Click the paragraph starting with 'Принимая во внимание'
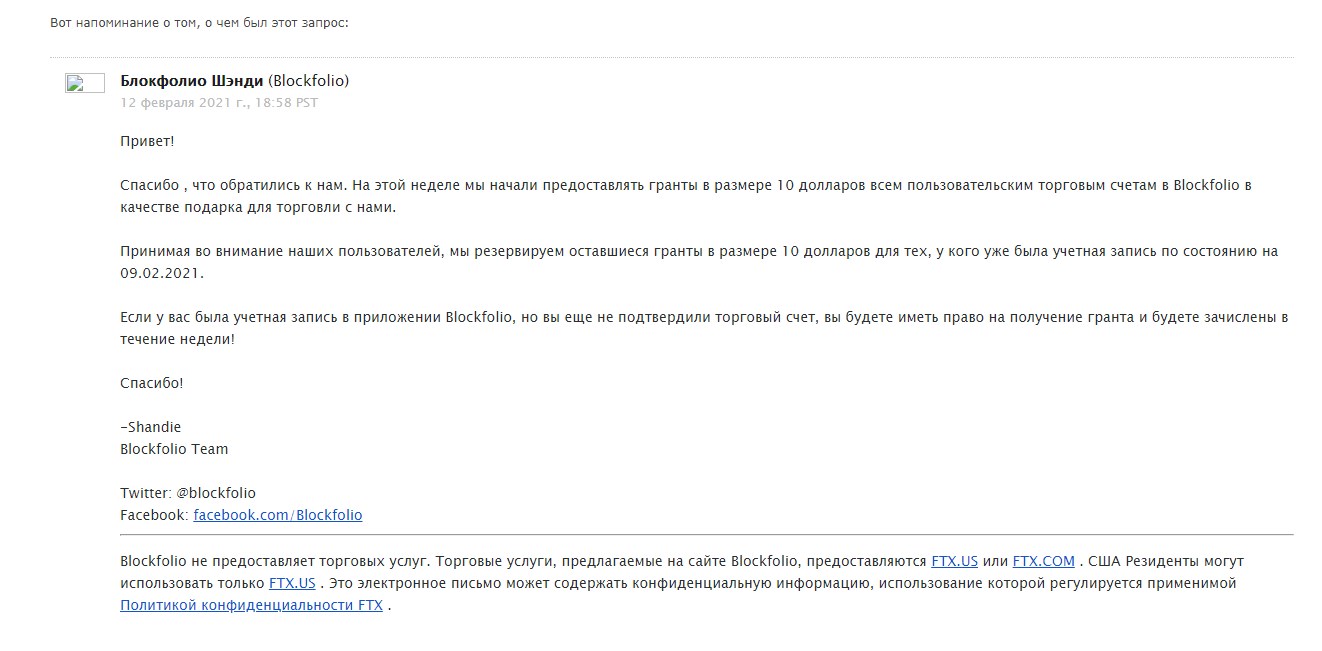Screen dimensions: 1322x651 click(x=699, y=262)
